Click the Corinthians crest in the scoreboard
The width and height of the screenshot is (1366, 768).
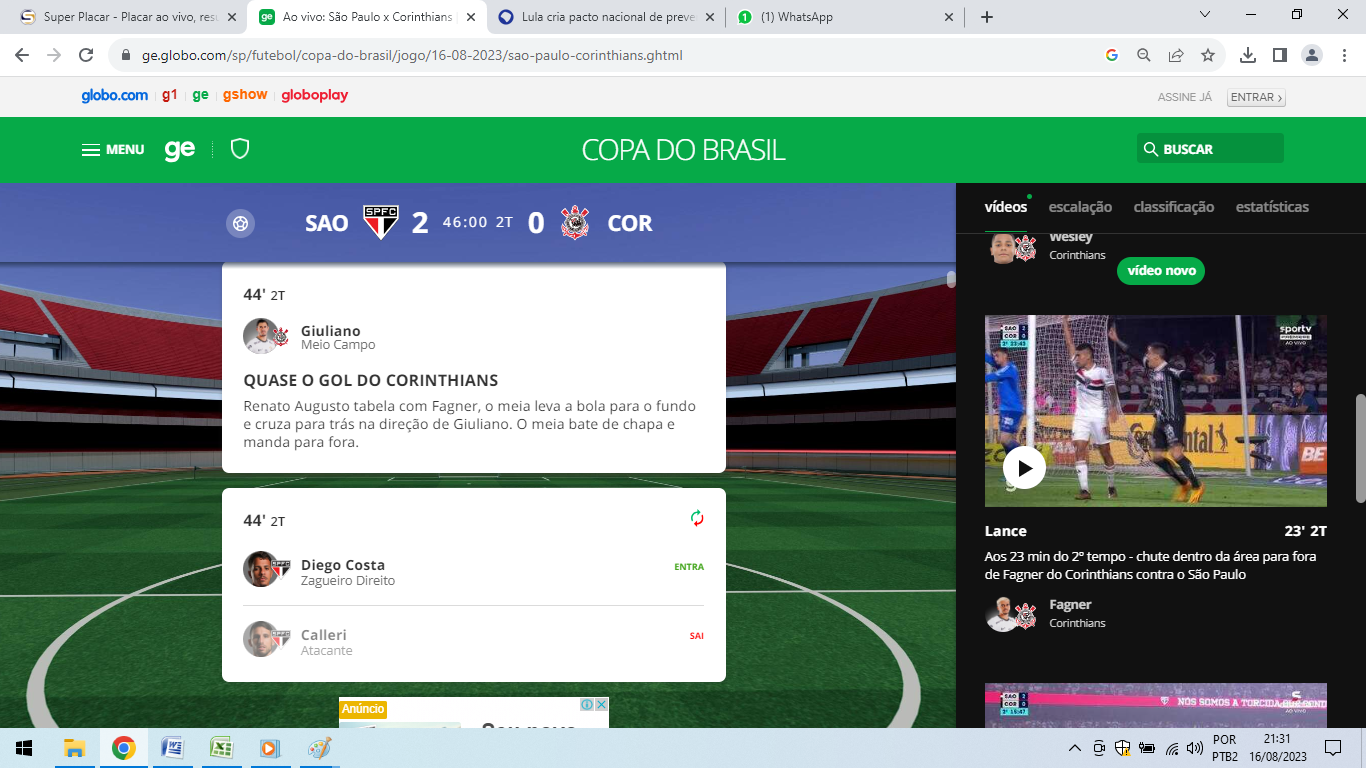pyautogui.click(x=575, y=222)
